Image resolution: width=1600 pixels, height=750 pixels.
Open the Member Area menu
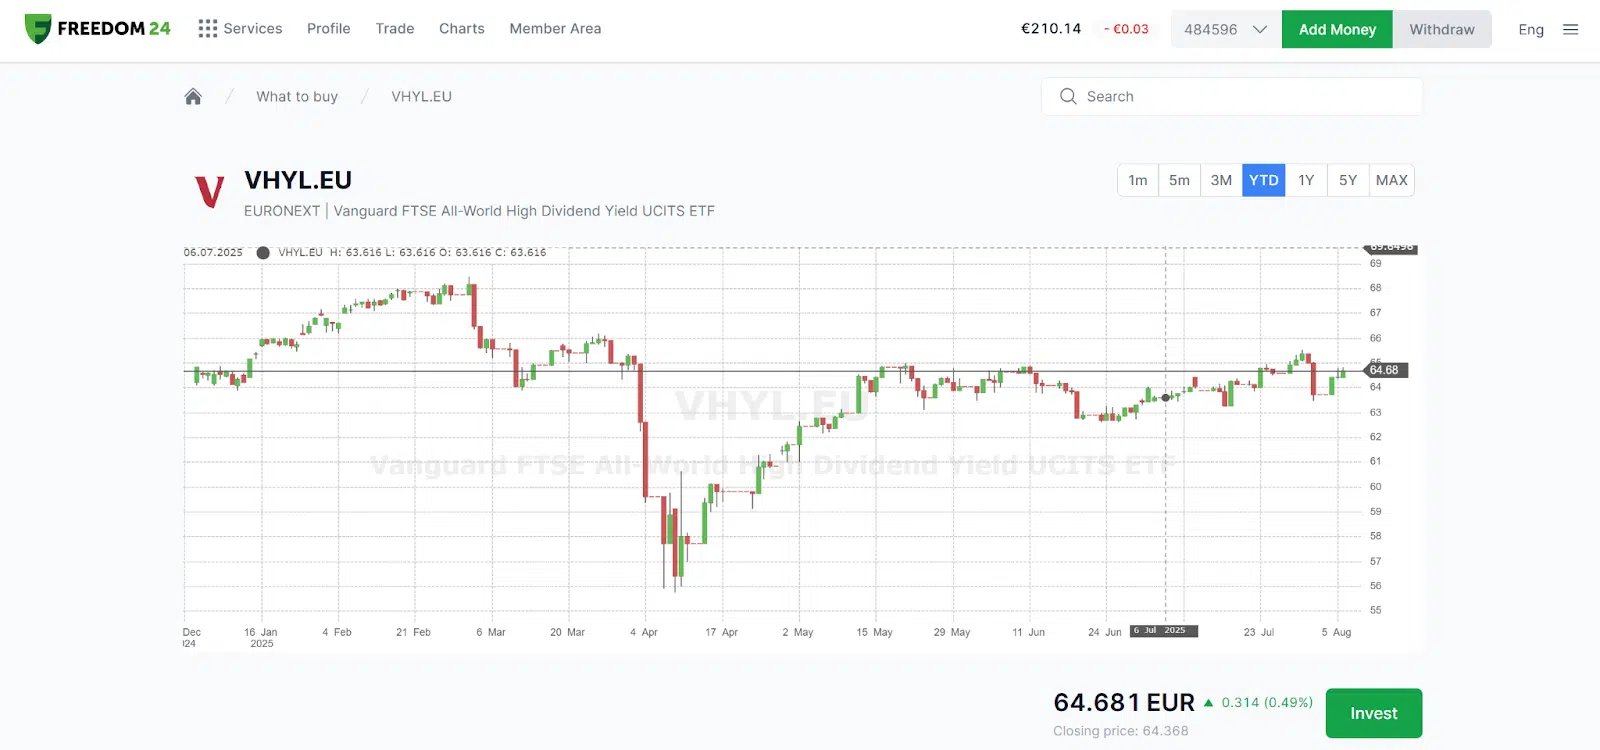click(555, 29)
